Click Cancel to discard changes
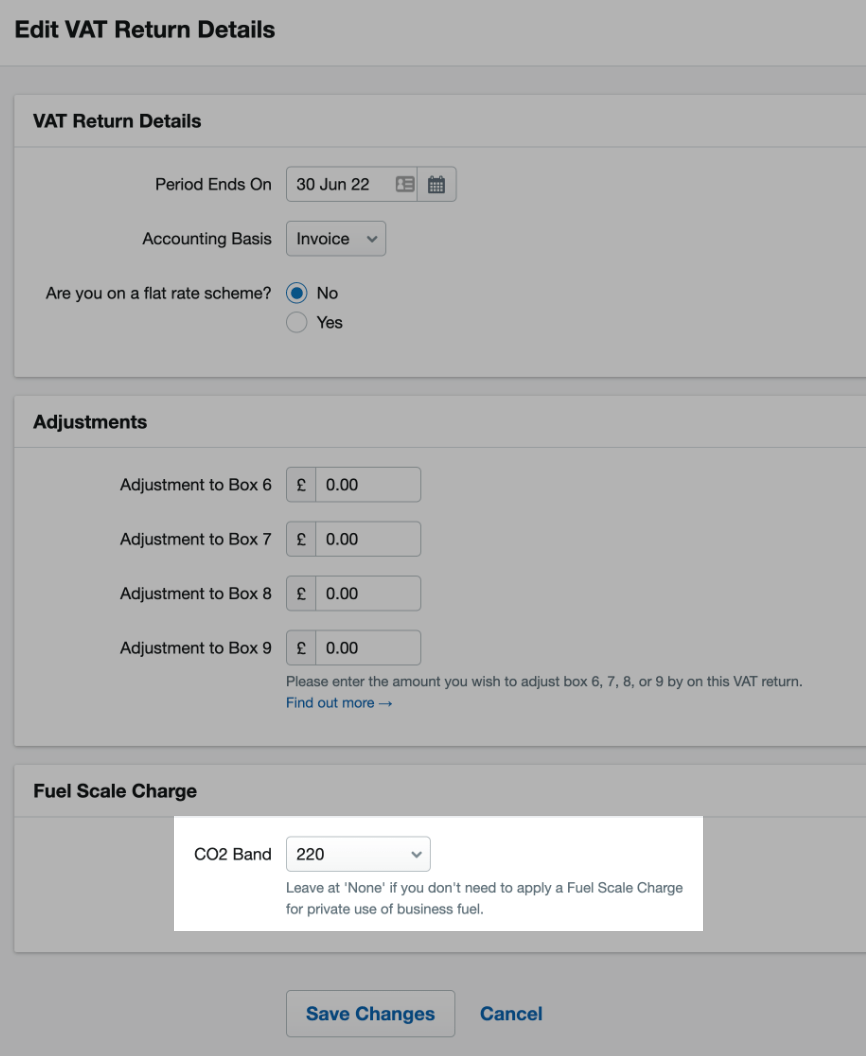The width and height of the screenshot is (866, 1056). 511,1013
